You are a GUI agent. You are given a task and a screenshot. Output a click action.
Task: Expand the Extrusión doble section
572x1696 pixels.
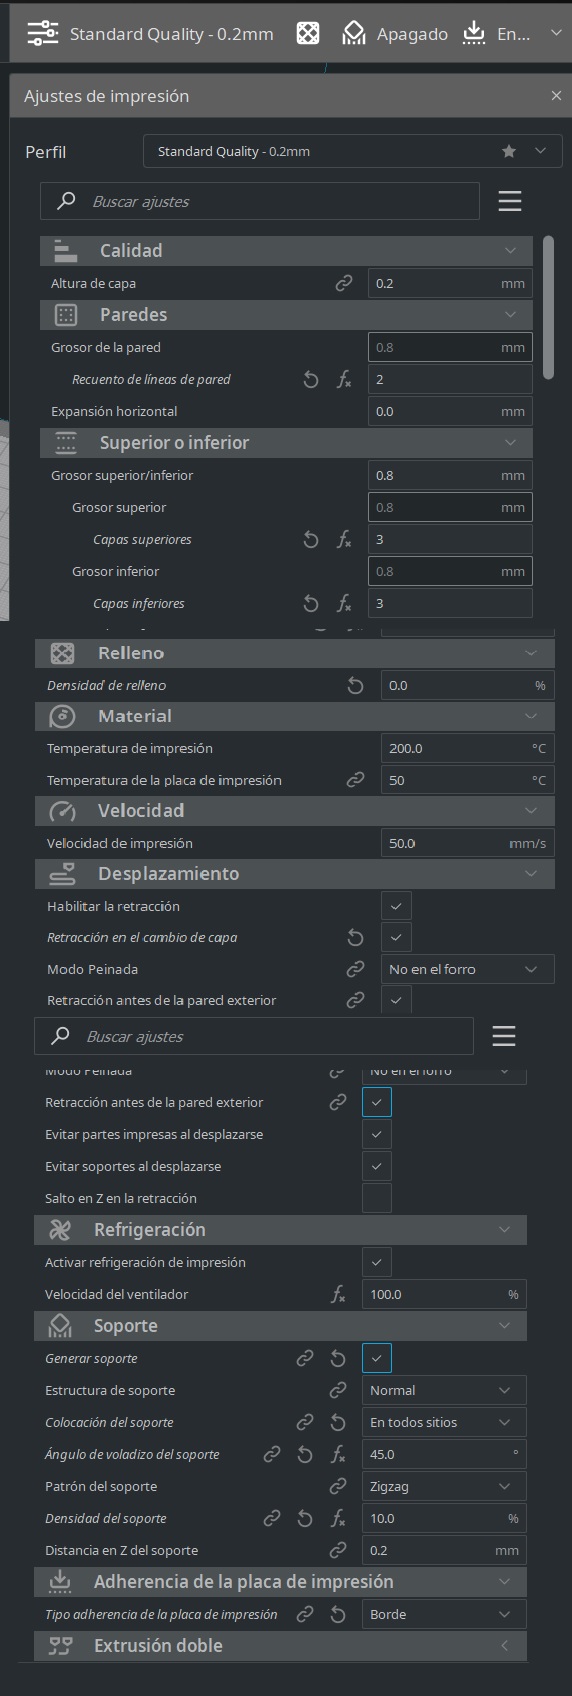click(280, 1645)
